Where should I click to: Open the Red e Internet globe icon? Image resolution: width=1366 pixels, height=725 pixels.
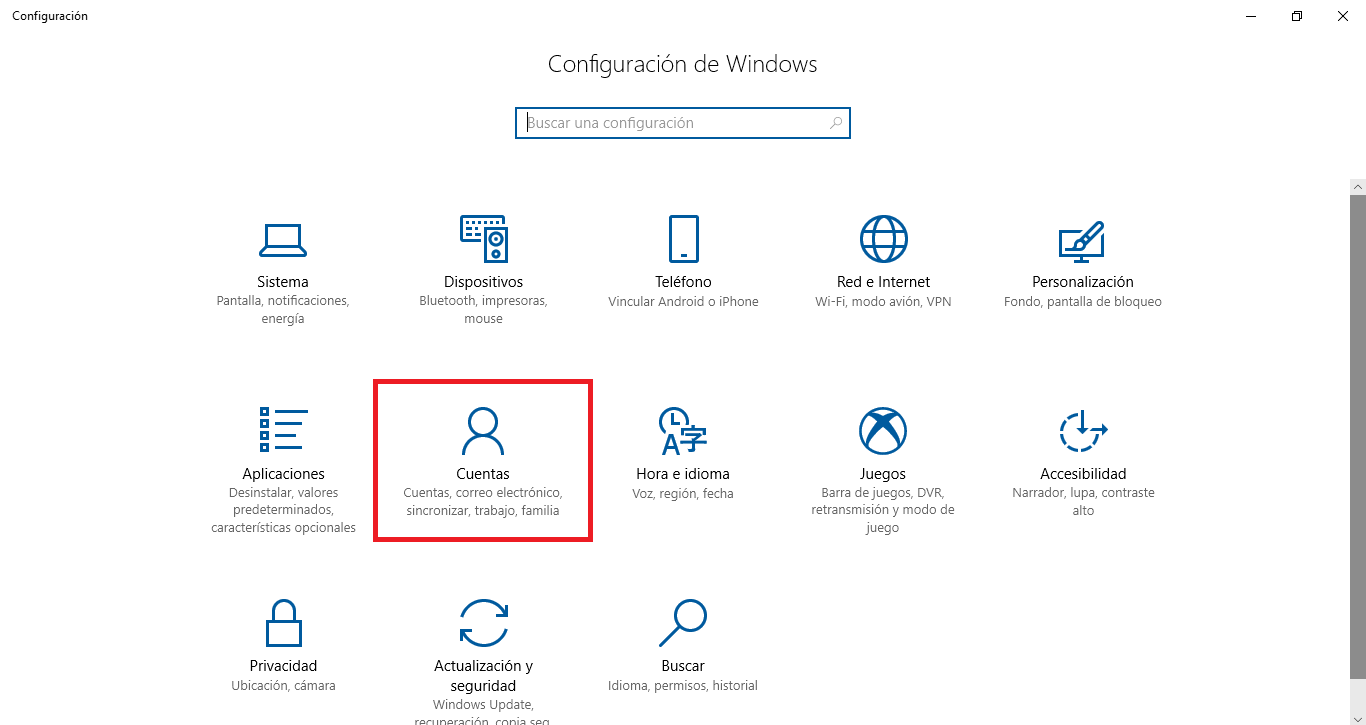(884, 239)
